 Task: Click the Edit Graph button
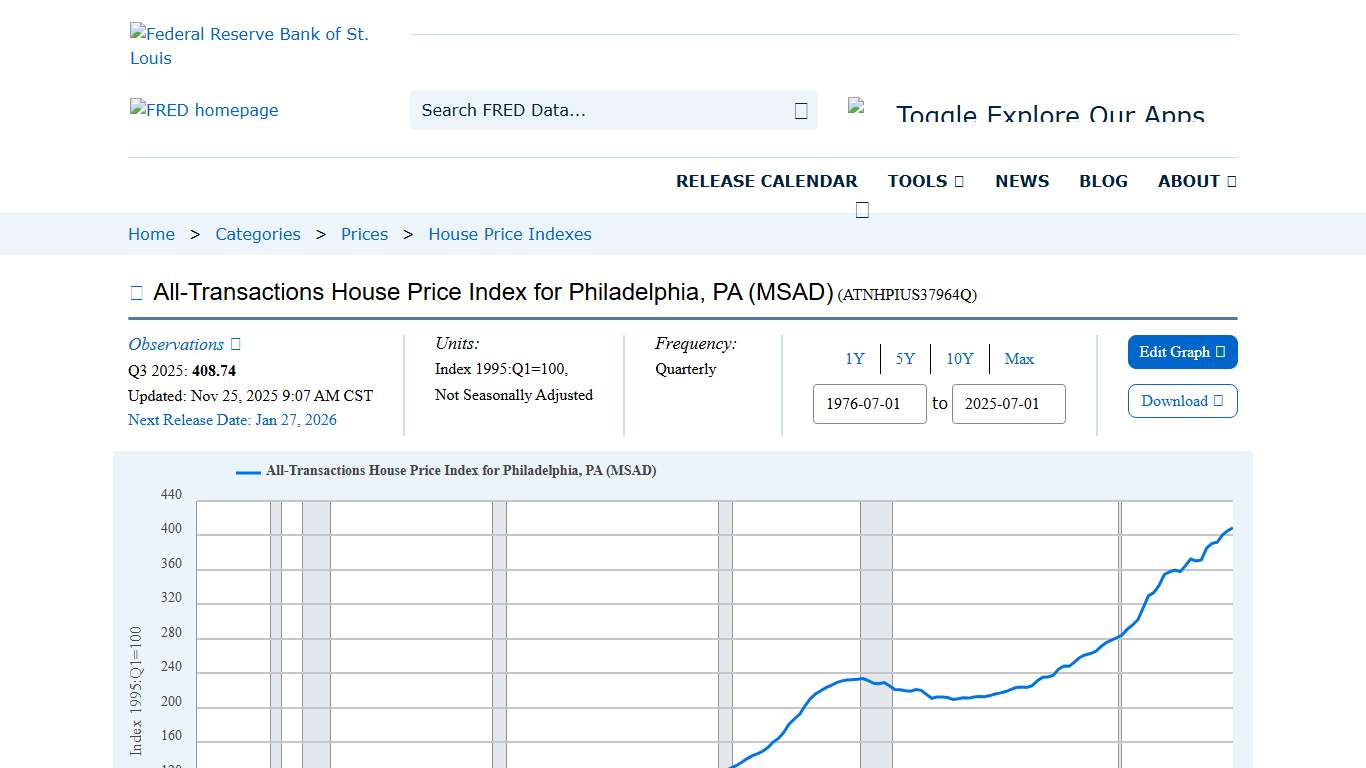click(1182, 352)
